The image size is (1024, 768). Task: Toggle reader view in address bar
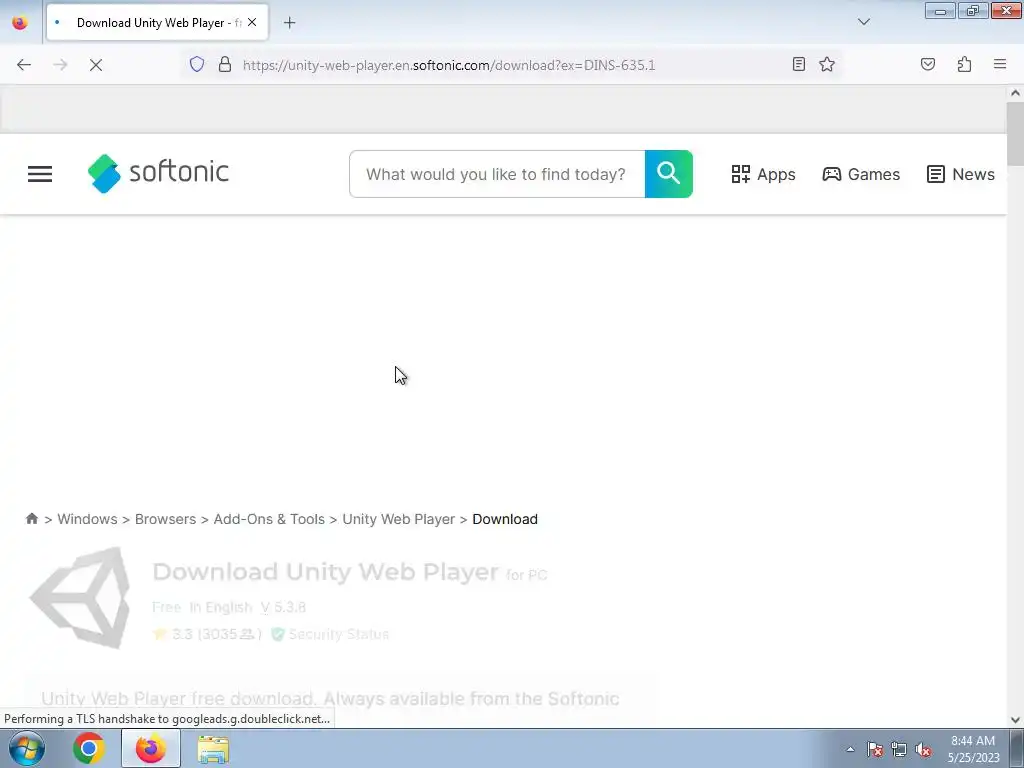click(799, 64)
